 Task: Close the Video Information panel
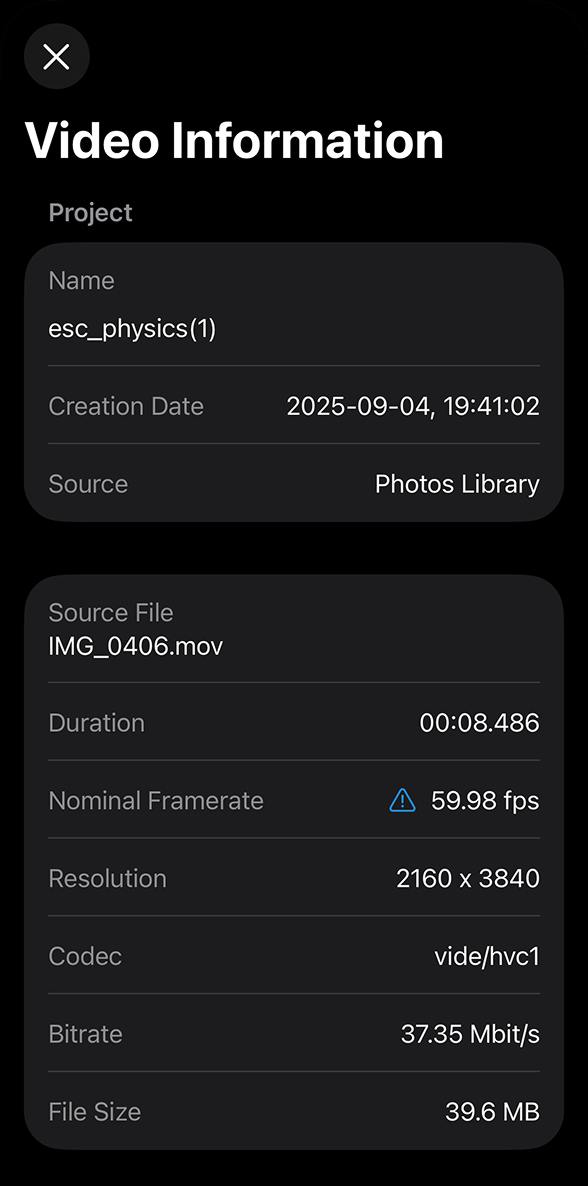tap(57, 57)
